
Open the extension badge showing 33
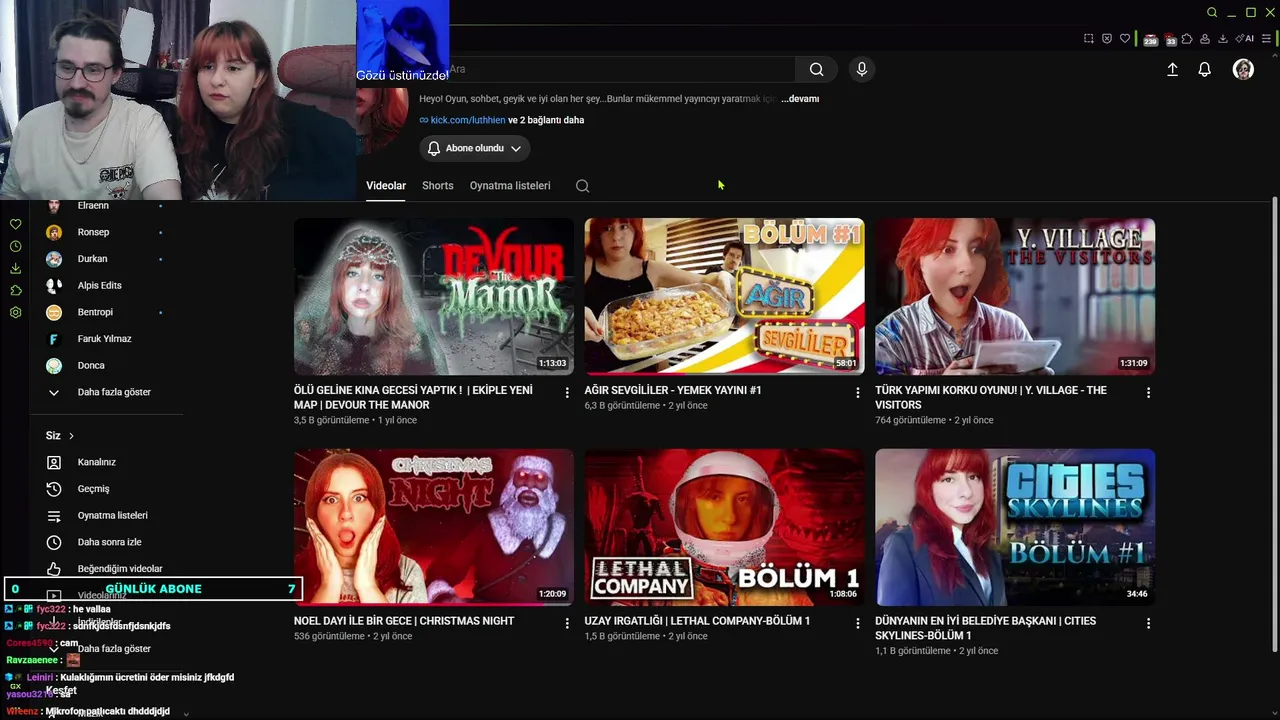coord(1170,40)
